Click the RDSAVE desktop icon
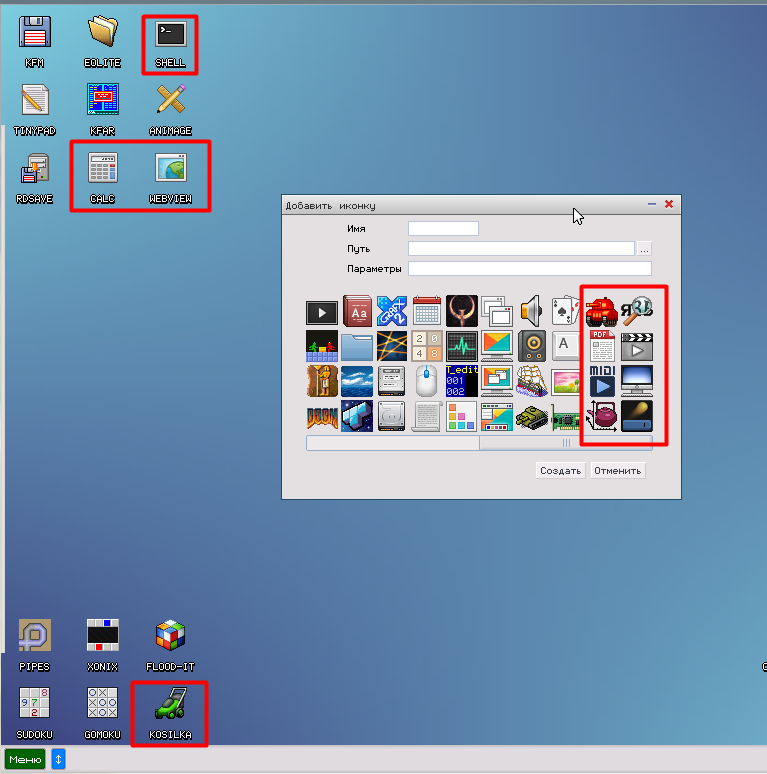 point(35,178)
